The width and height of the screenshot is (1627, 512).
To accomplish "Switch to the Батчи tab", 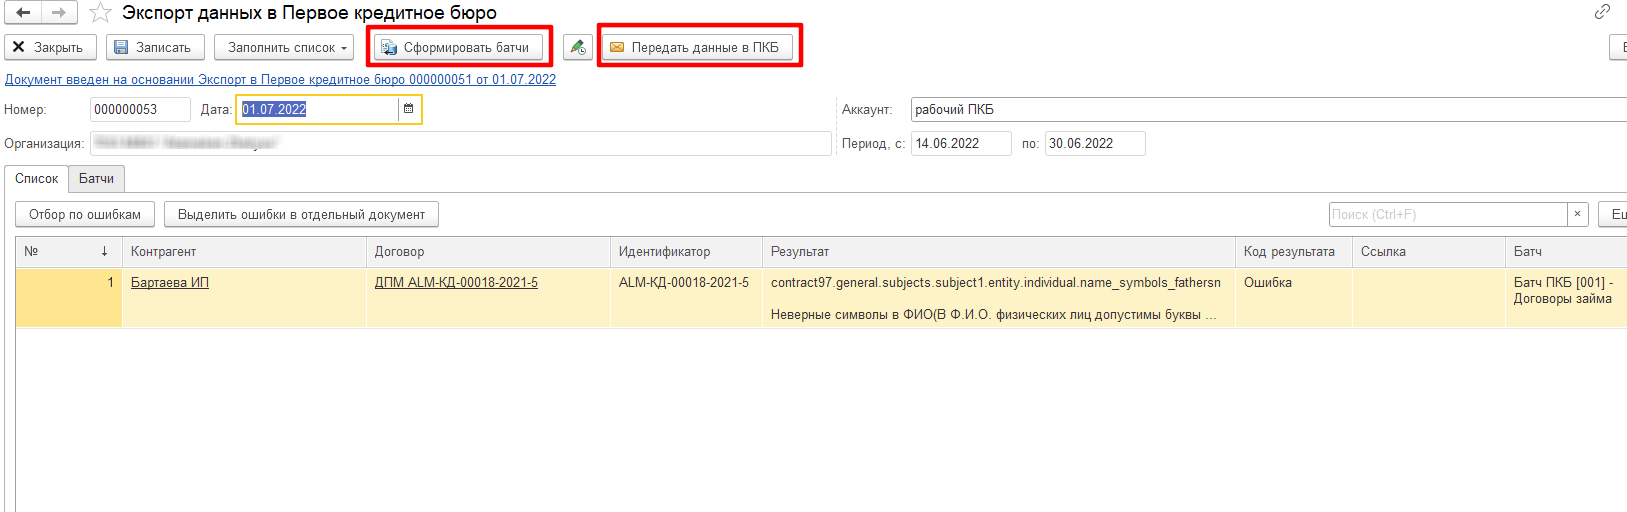I will click(x=97, y=179).
